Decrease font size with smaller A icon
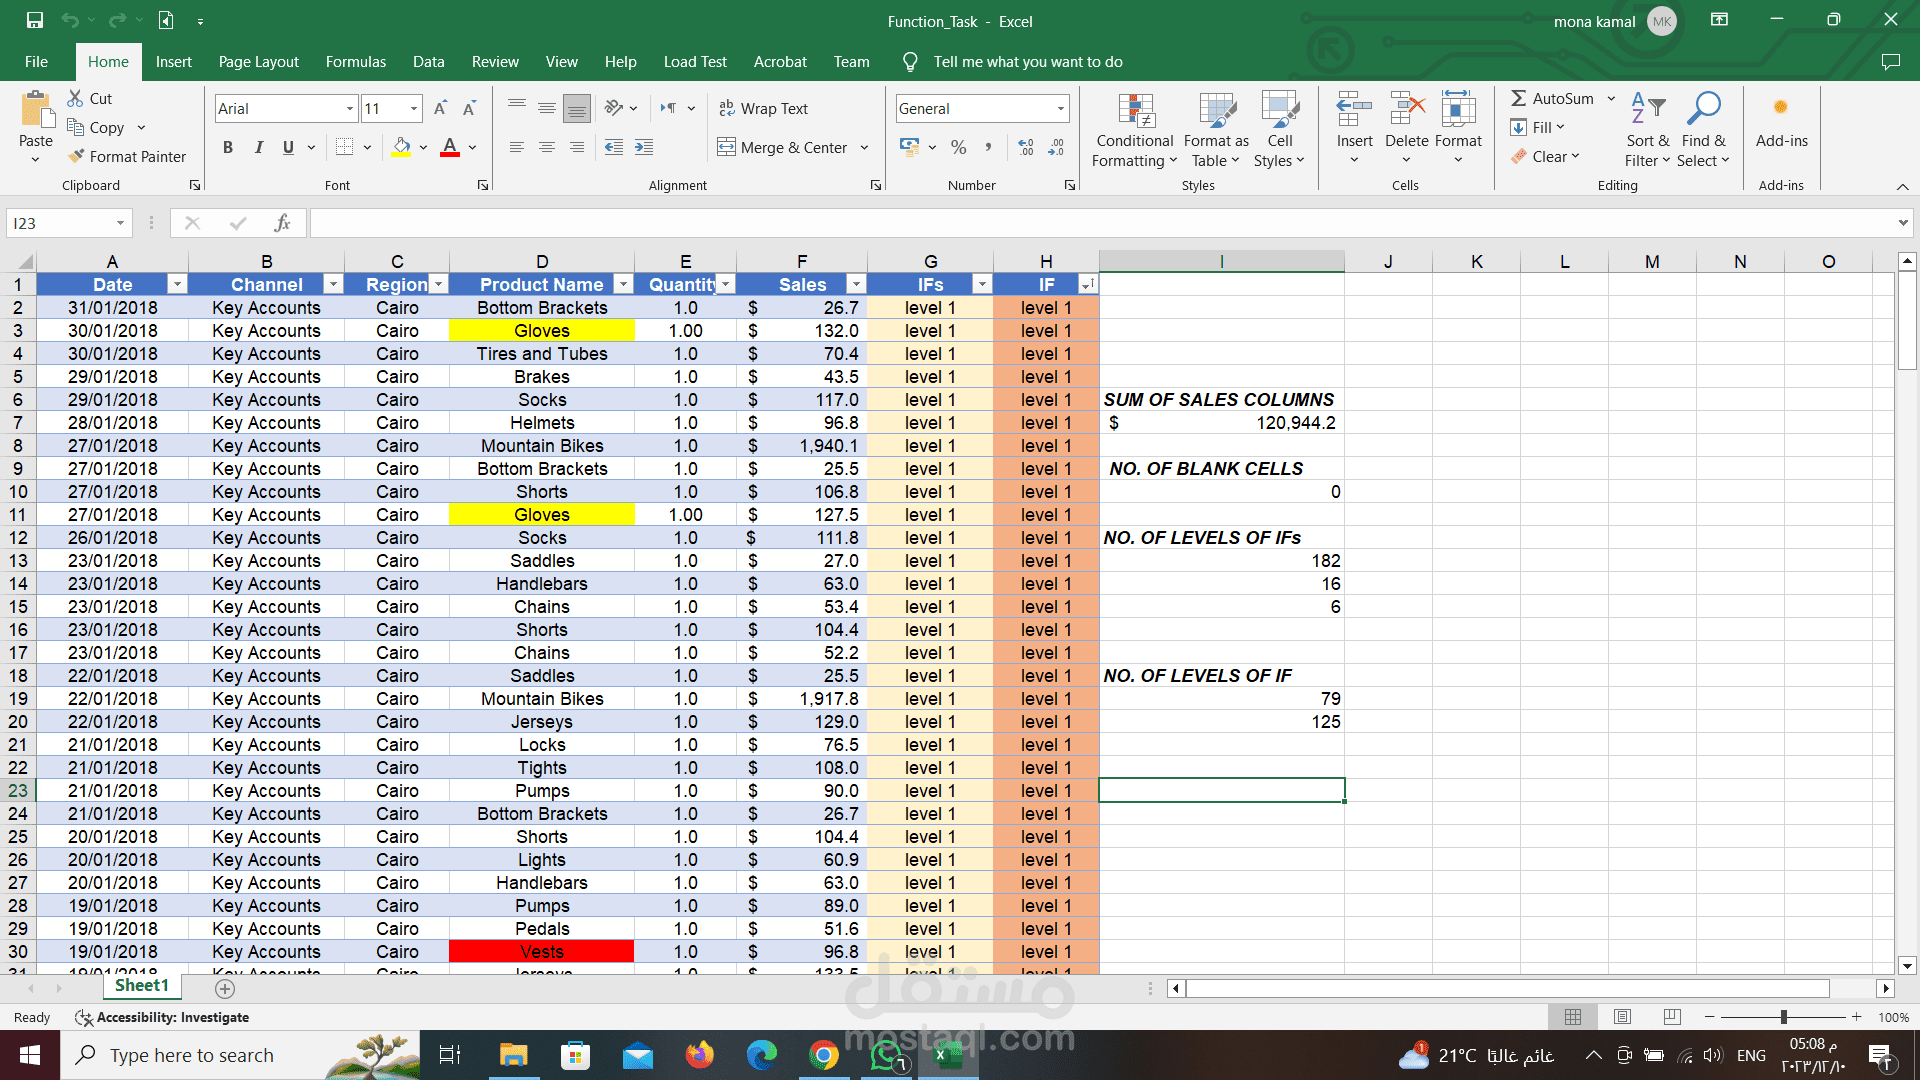1920x1080 pixels. coord(469,108)
